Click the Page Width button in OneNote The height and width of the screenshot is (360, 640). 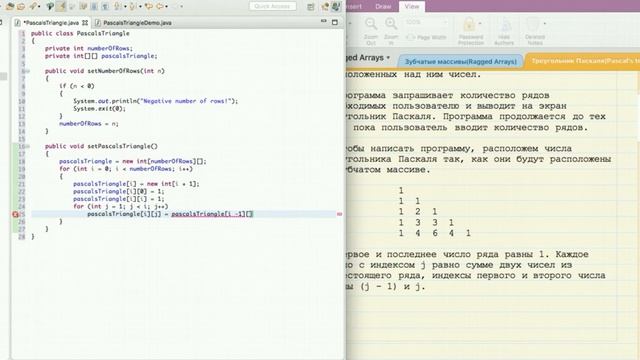point(427,37)
